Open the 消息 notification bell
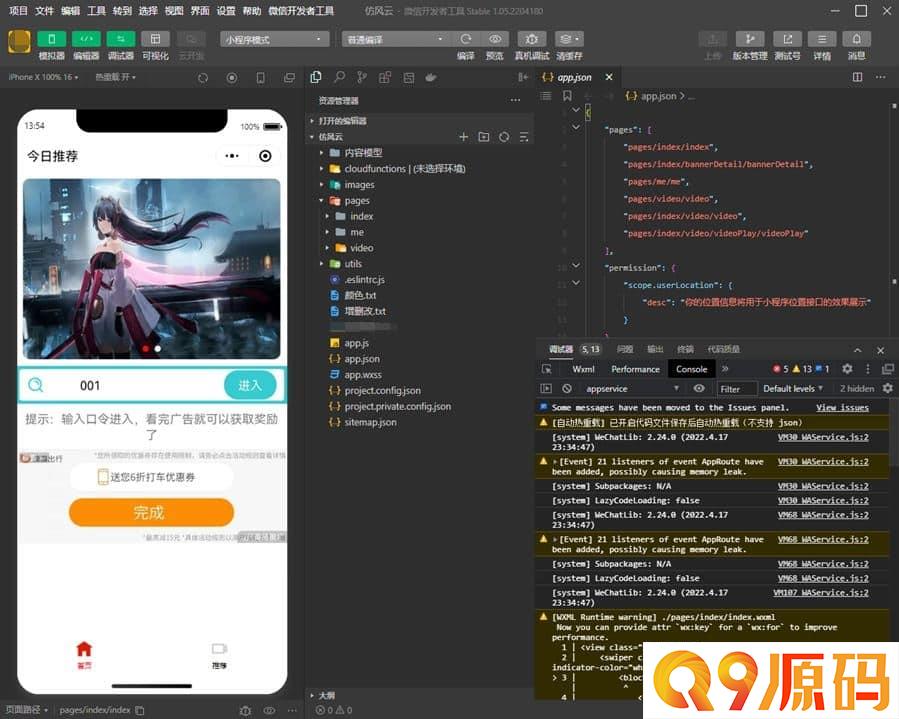899x719 pixels. (x=857, y=39)
